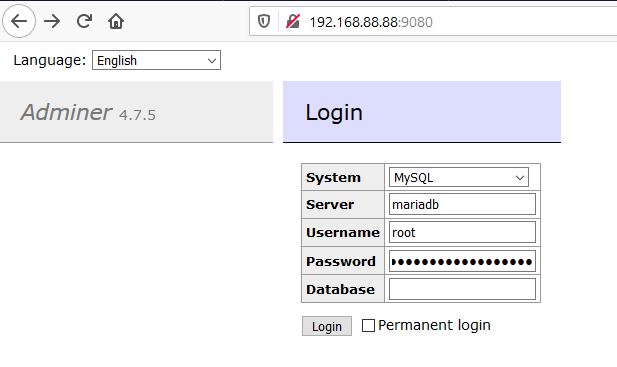Enable the Permanent login checkbox

click(368, 325)
